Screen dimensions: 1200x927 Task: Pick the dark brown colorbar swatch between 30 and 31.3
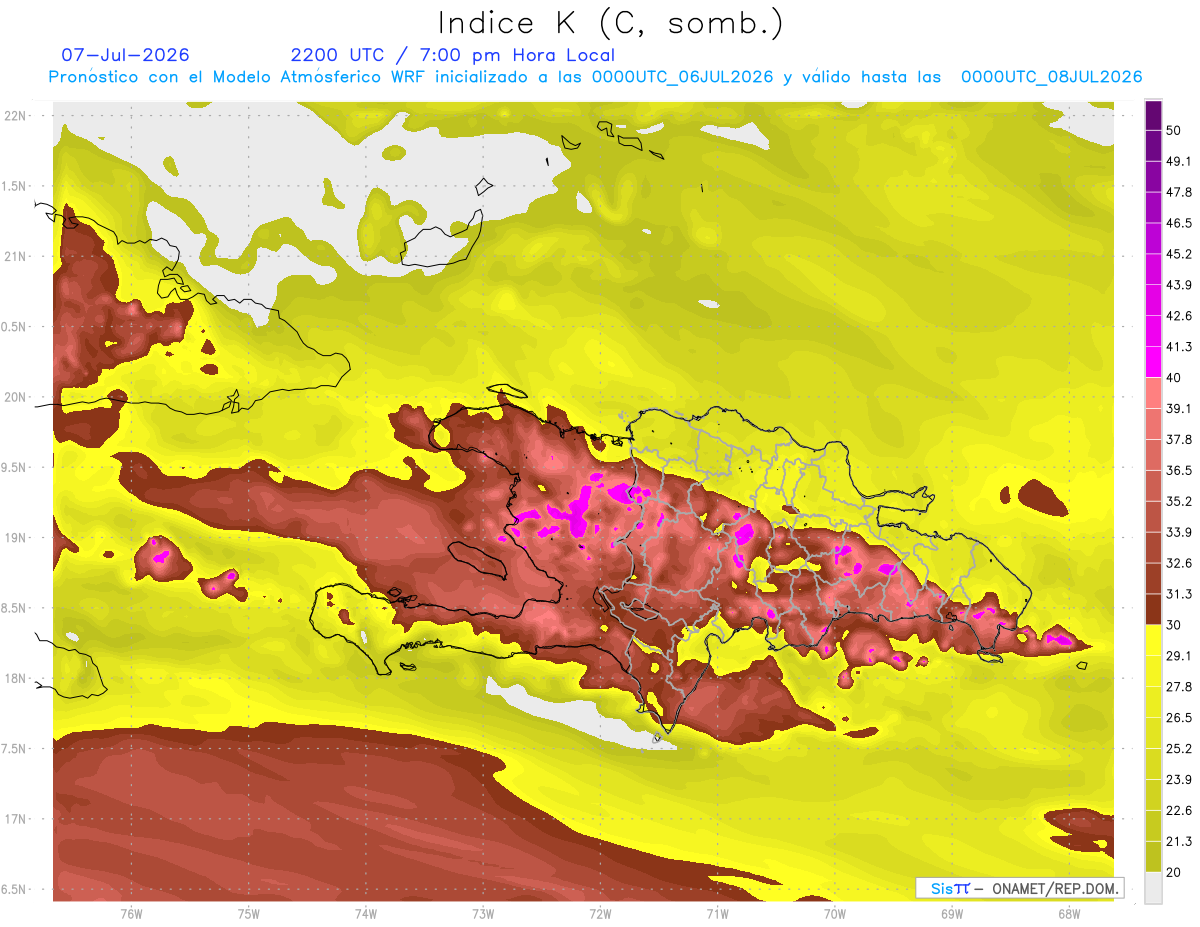tap(1153, 609)
